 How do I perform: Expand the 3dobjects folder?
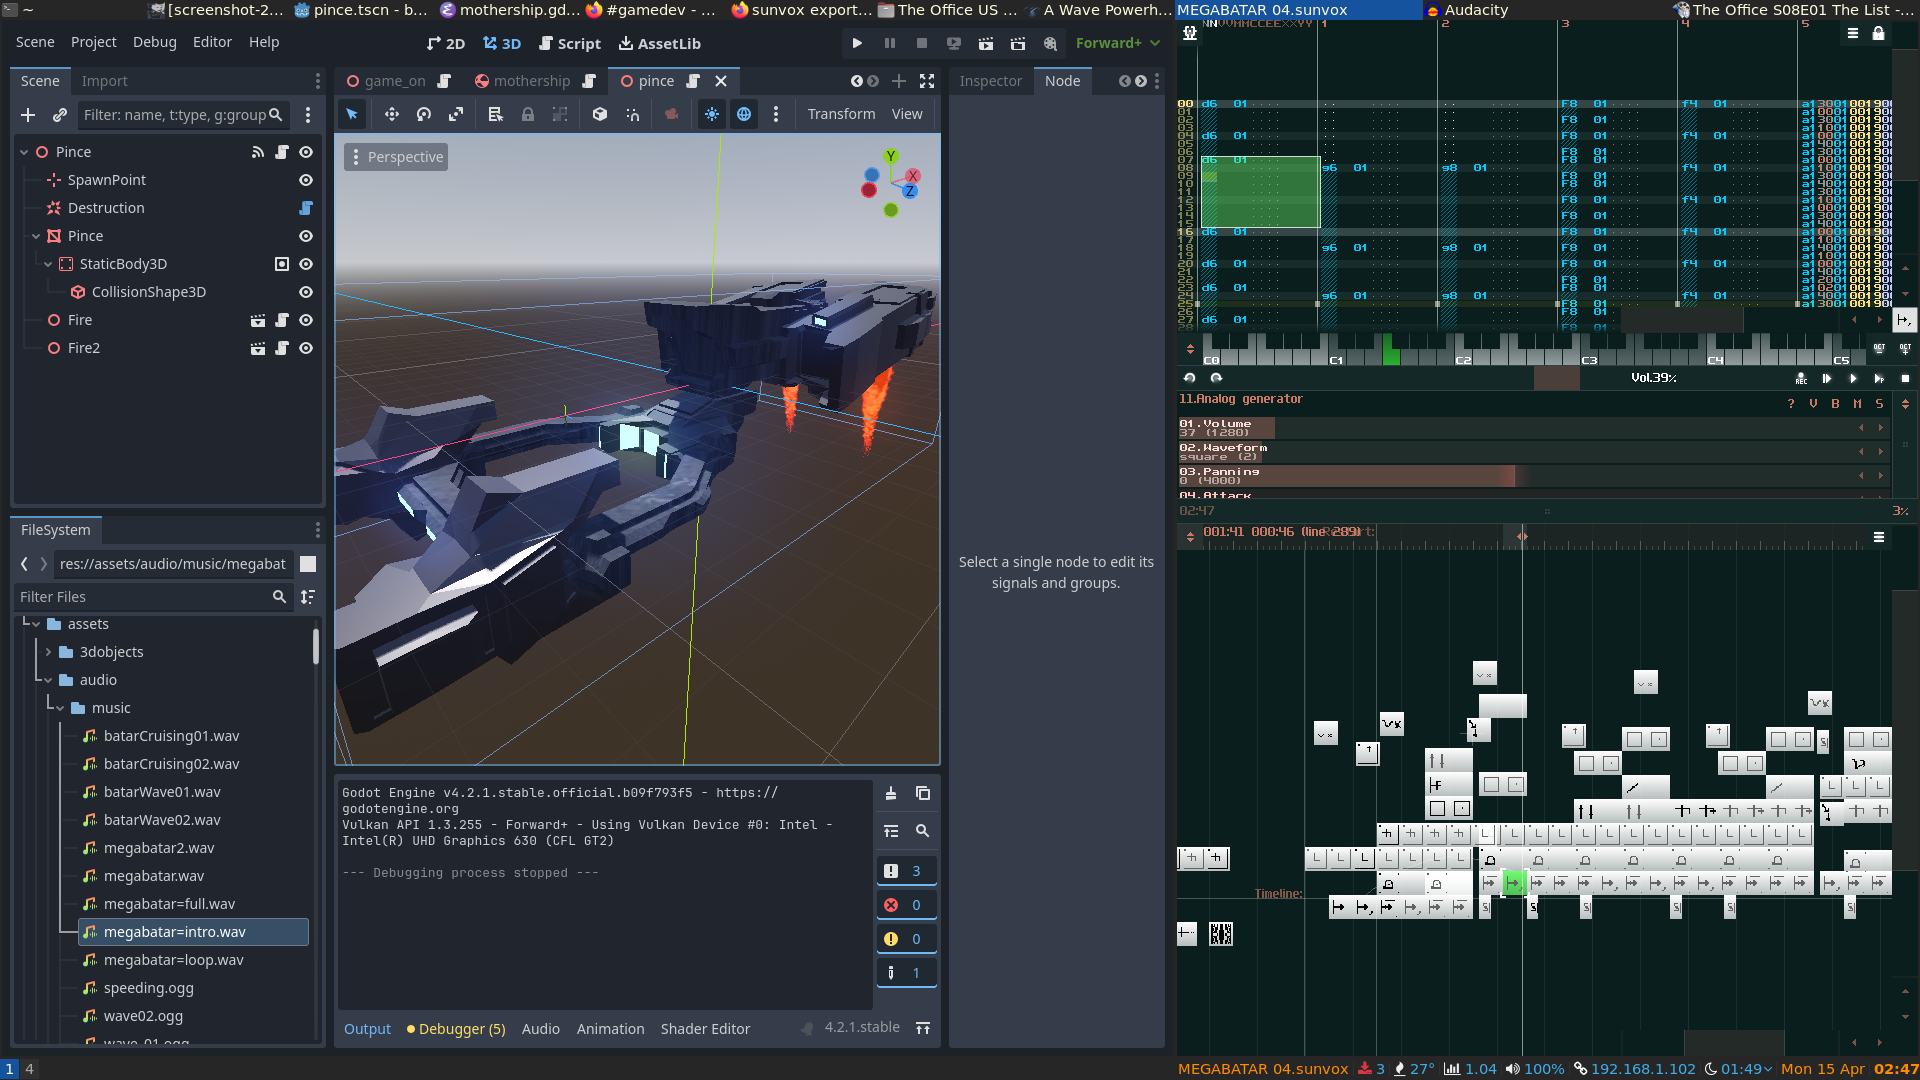(48, 652)
